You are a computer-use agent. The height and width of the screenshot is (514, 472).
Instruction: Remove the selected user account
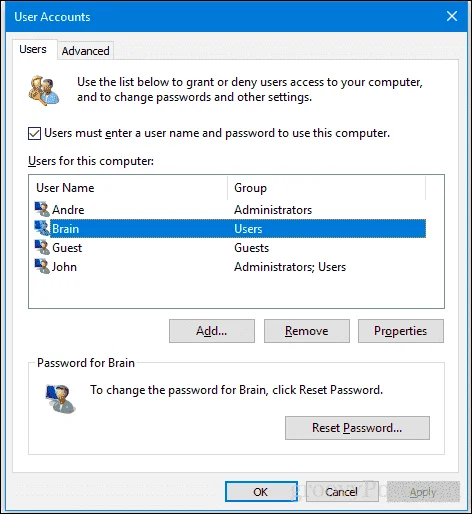pos(307,331)
